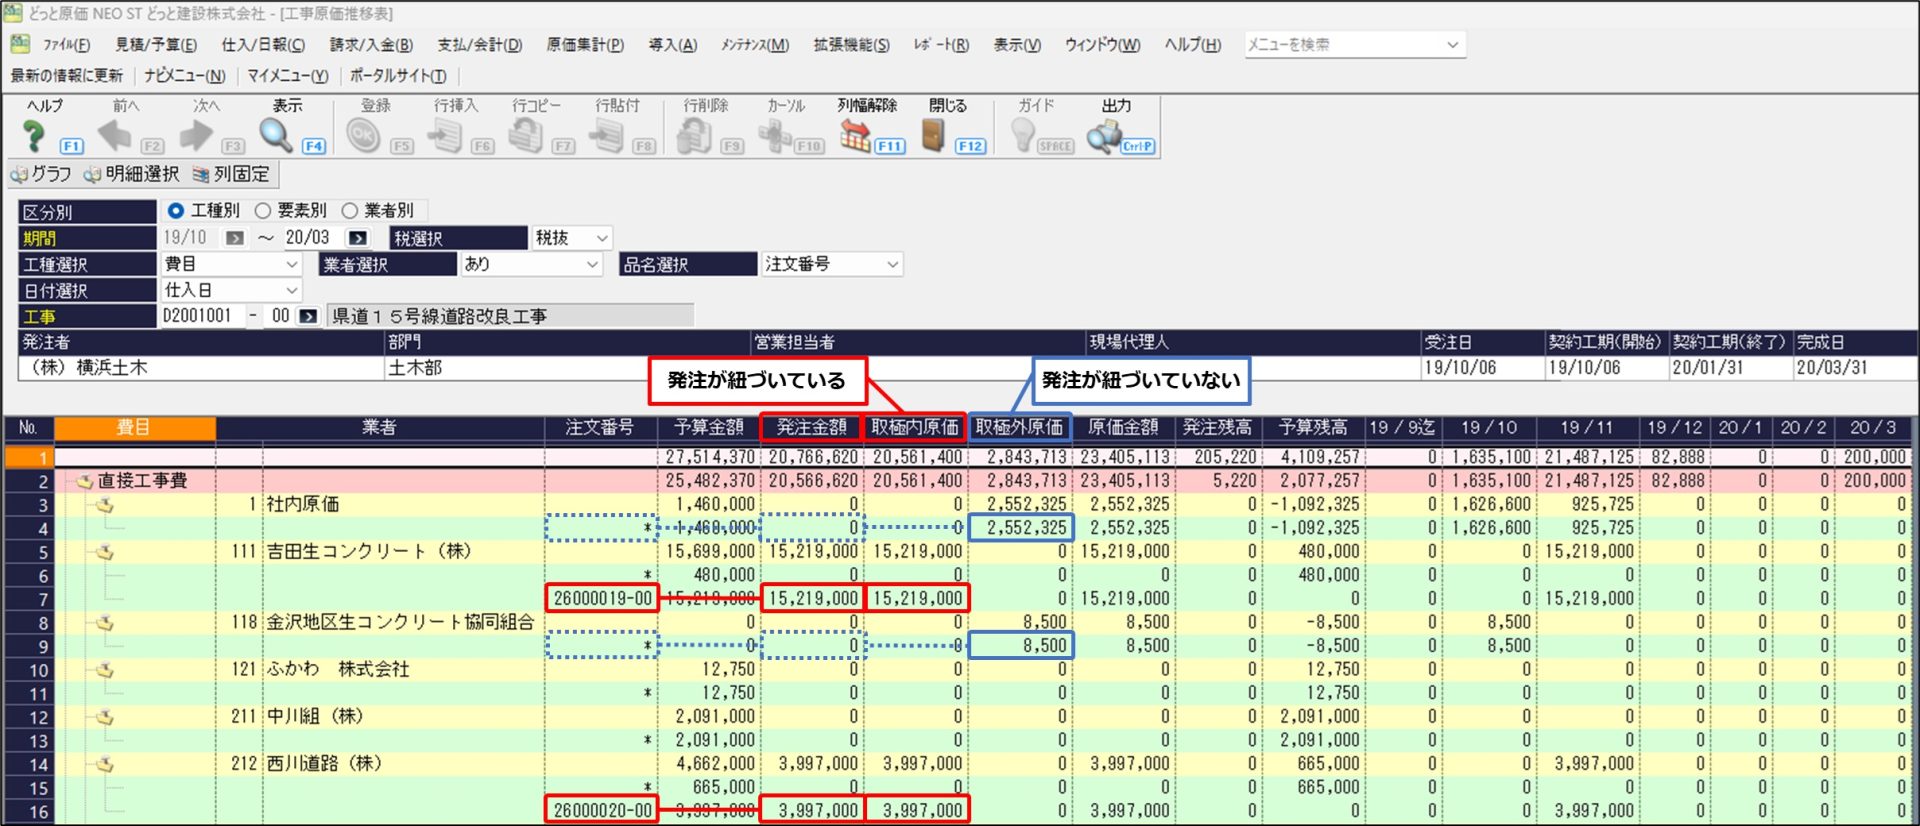Click the 列幅解除 column width reset icon
Image resolution: width=1920 pixels, height=826 pixels.
point(855,135)
